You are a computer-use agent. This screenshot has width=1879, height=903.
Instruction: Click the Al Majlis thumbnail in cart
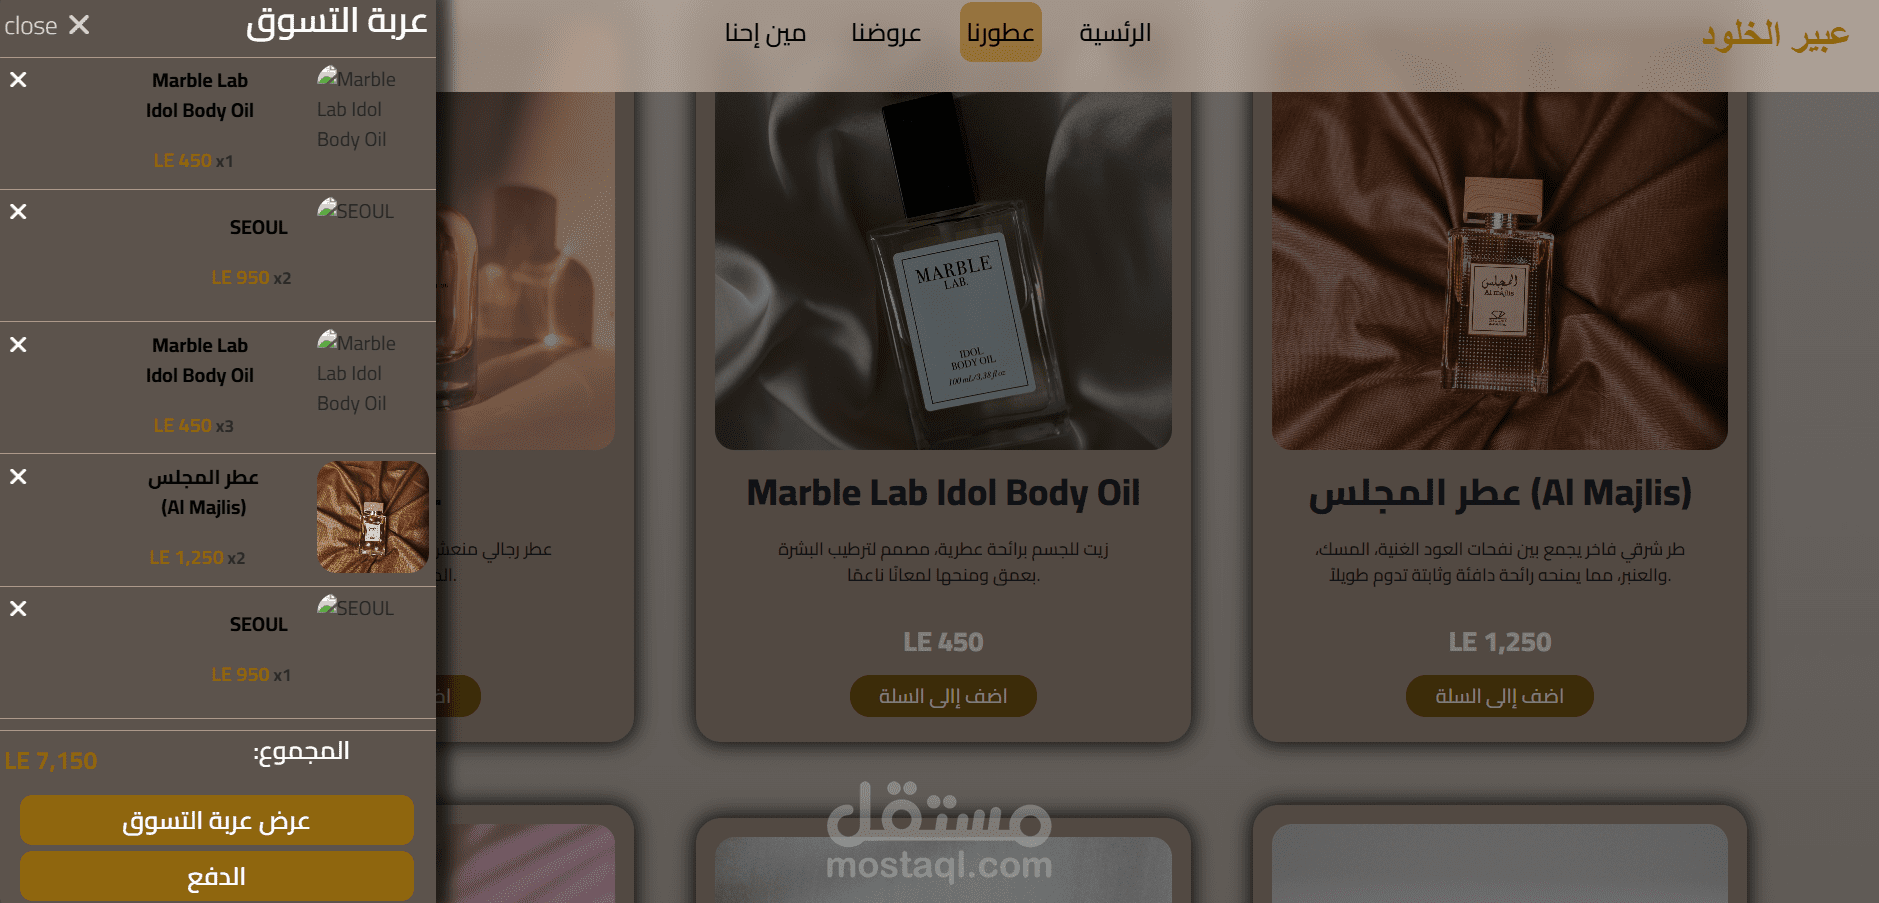372,517
